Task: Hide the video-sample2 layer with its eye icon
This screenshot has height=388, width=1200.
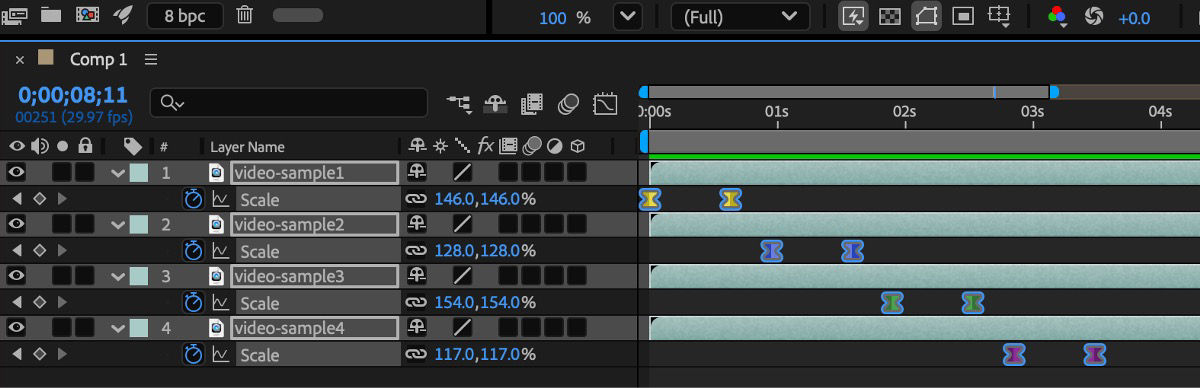Action: coord(16,224)
